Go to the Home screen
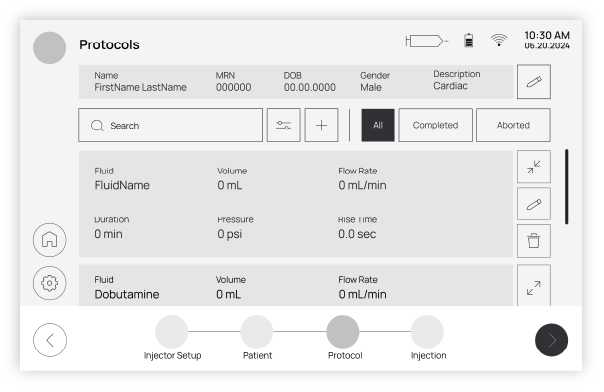Screen dimensions: 604x392 [x=50, y=240]
